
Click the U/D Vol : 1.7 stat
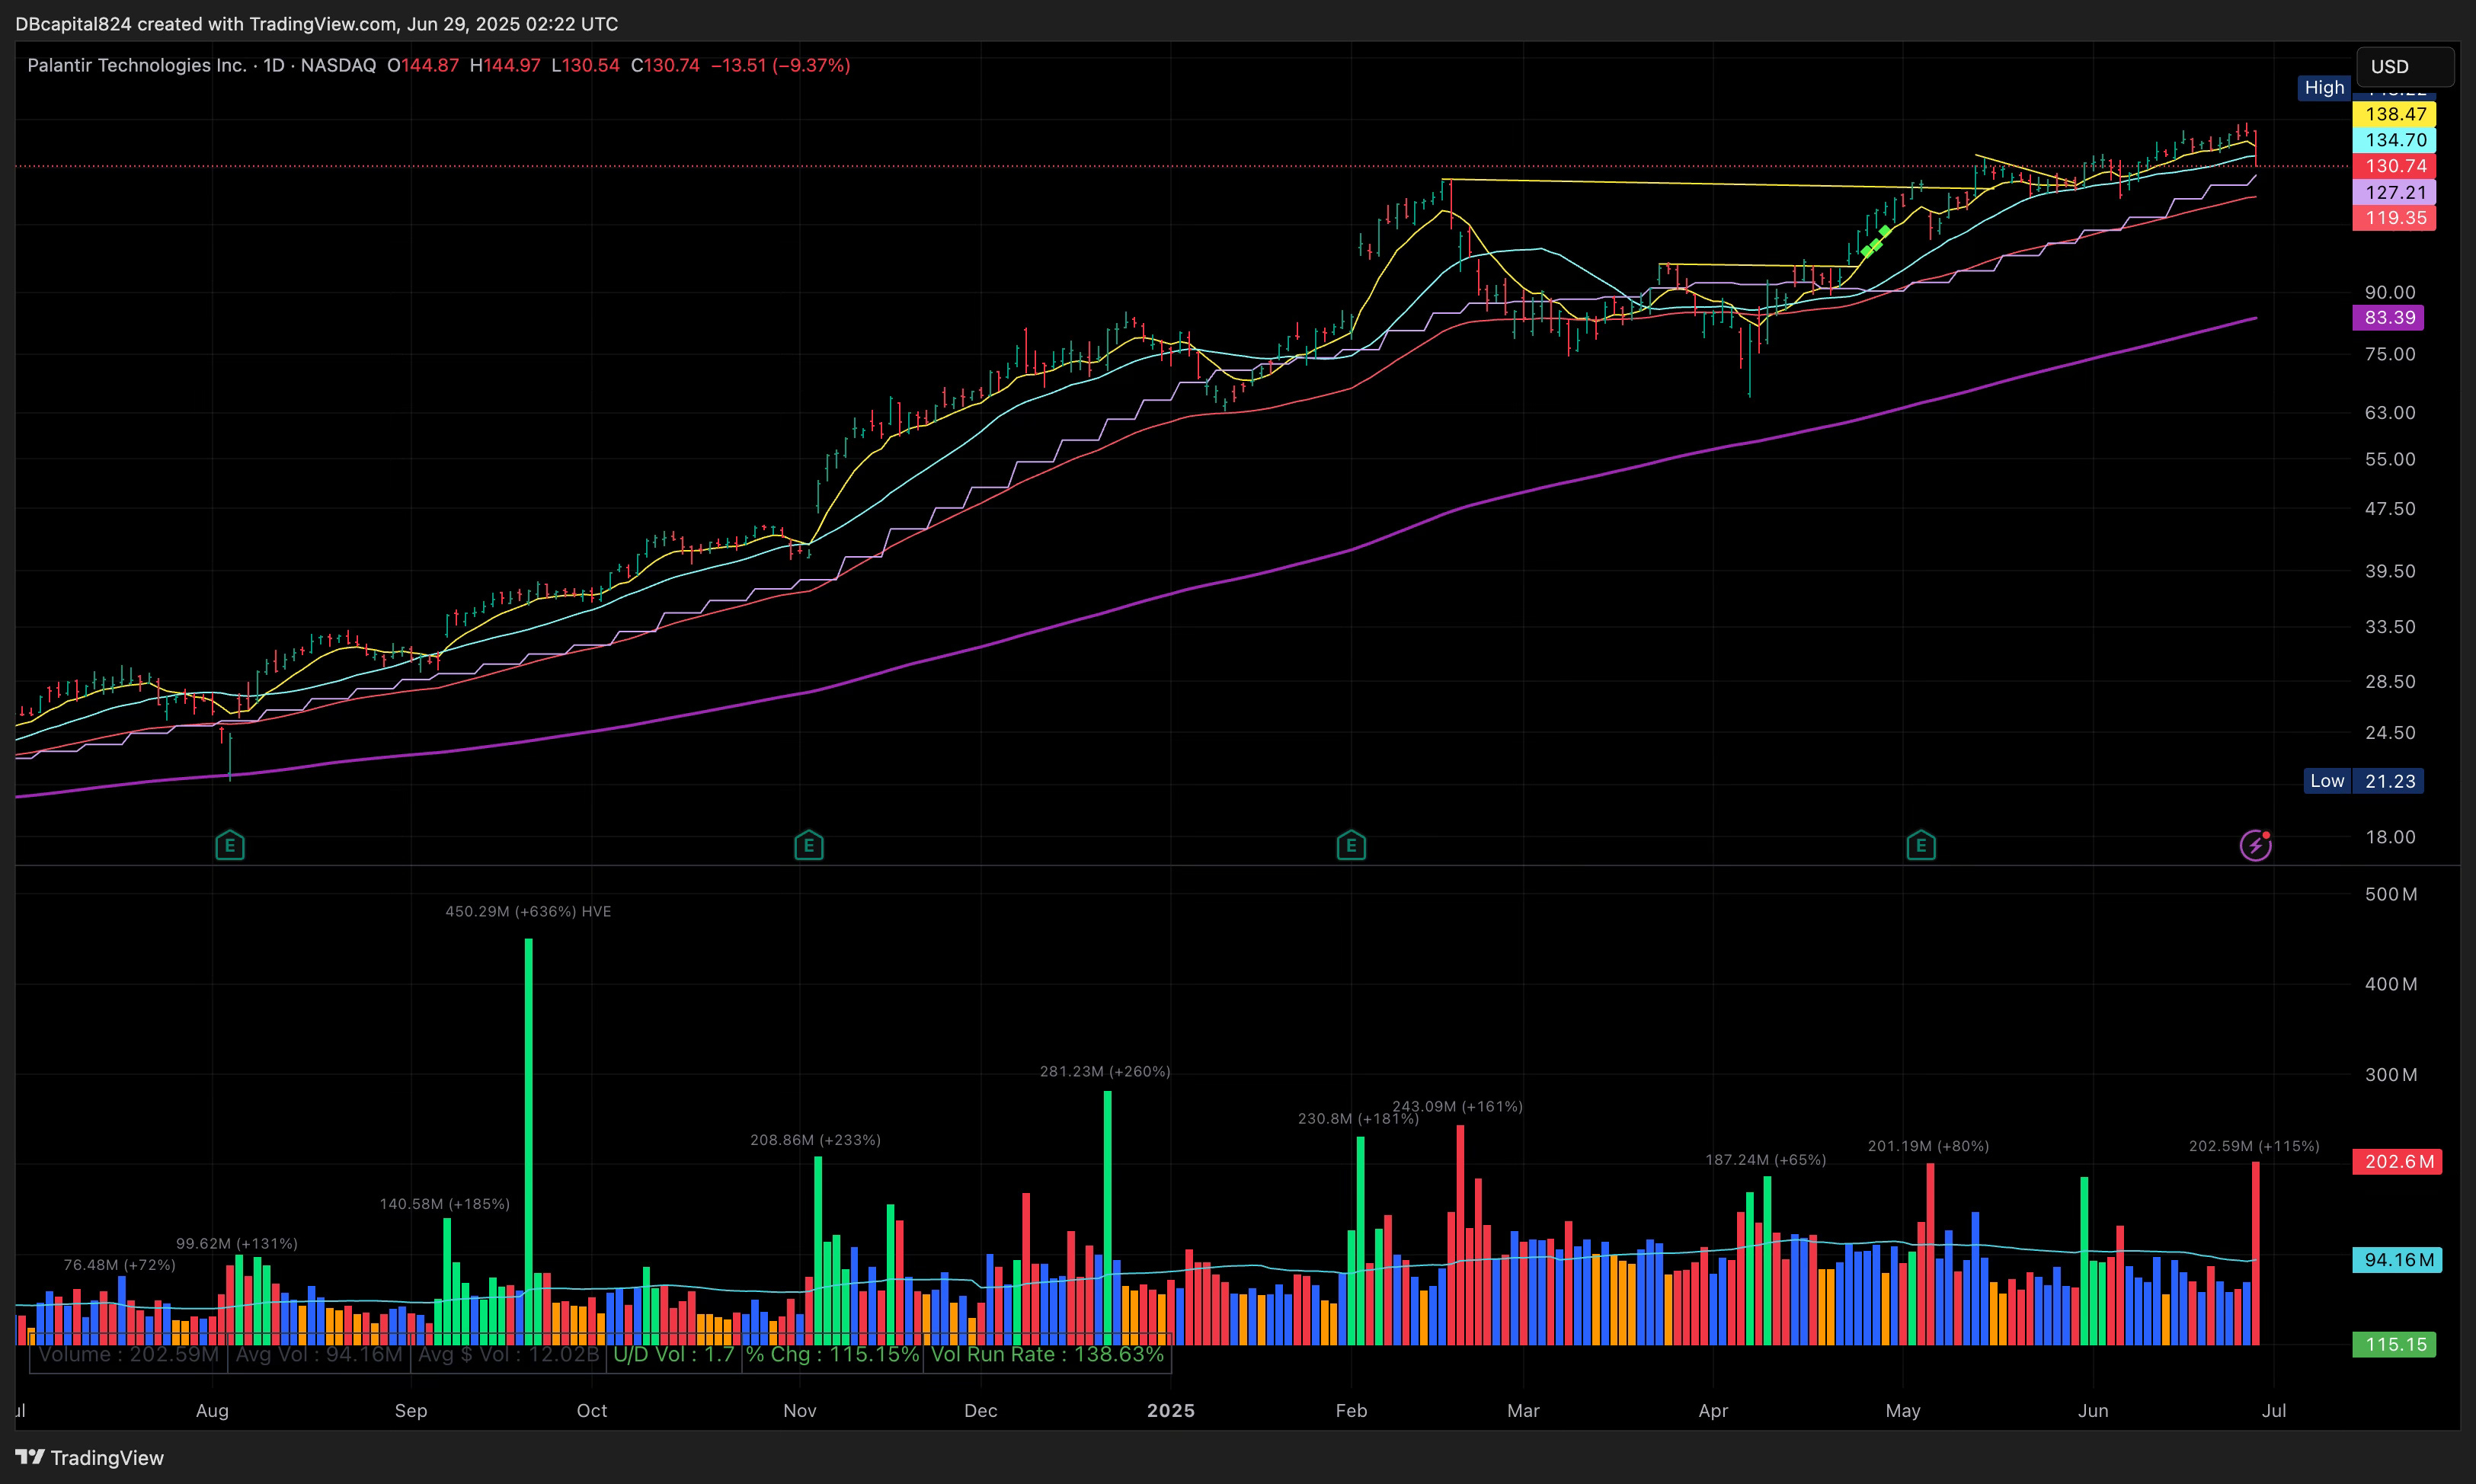tap(674, 1355)
